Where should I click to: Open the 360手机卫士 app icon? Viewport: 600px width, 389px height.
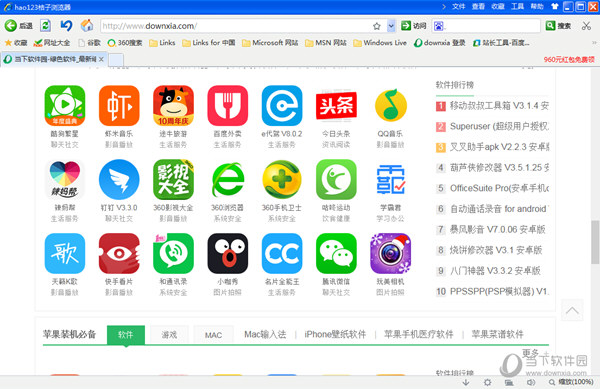[282, 179]
